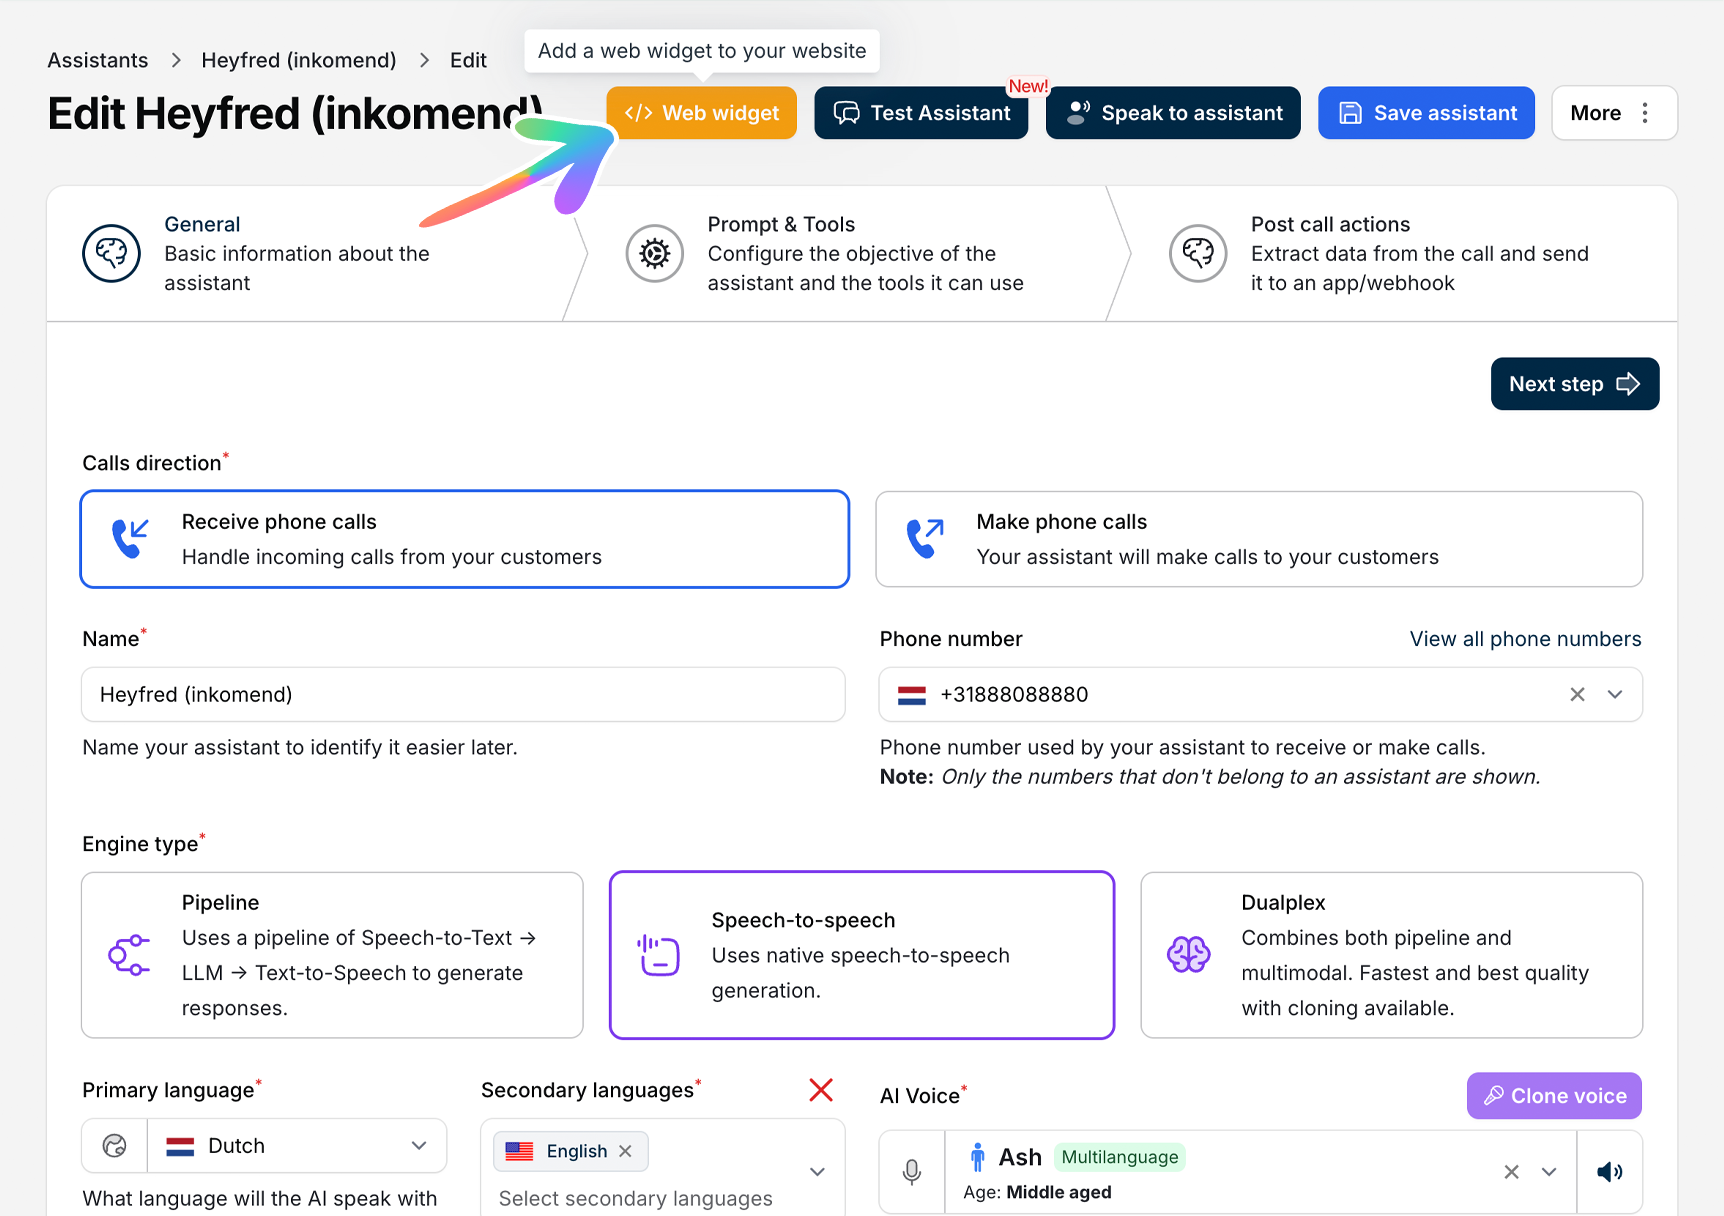The image size is (1724, 1216).
Task: Click the Pipeline nodes icon
Action: 129,955
